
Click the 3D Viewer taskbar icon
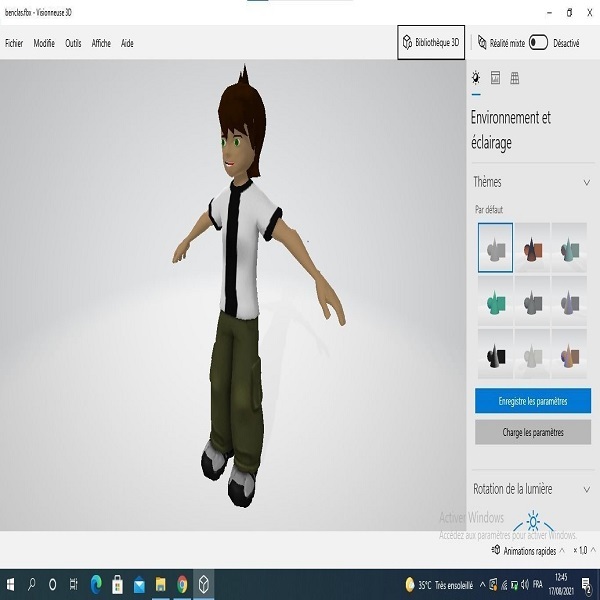tap(204, 584)
